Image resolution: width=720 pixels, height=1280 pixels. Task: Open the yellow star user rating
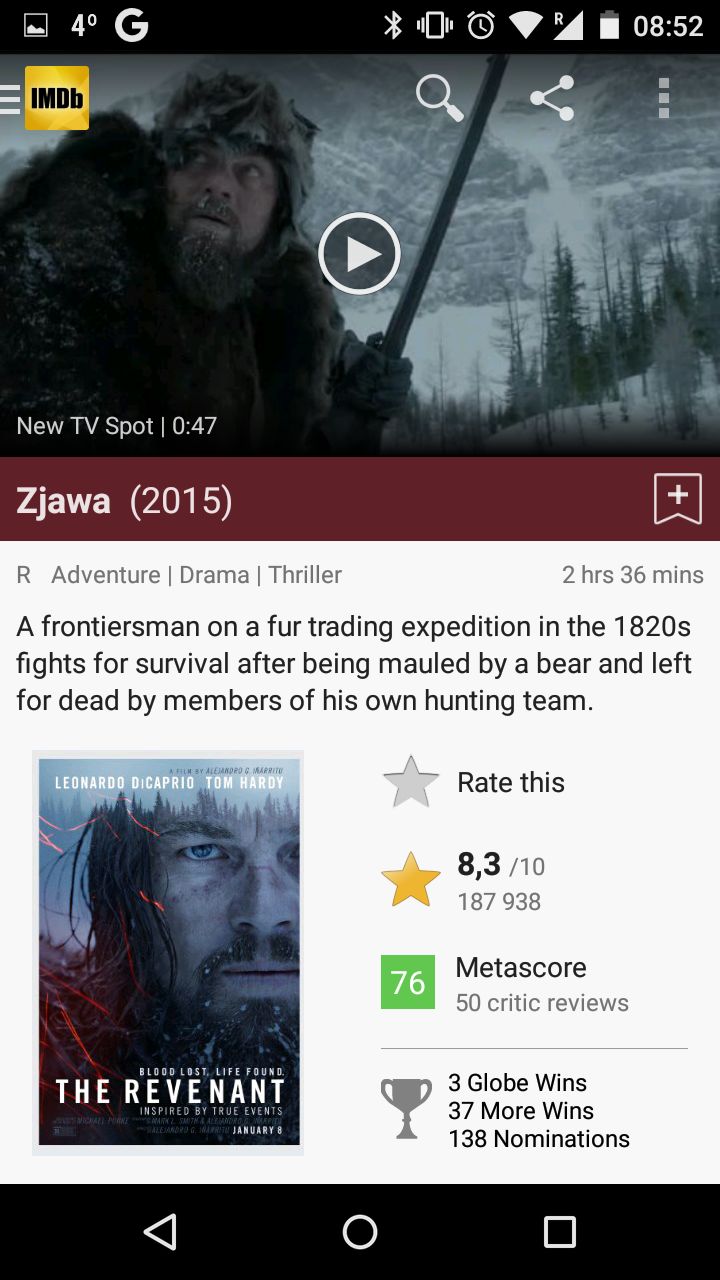click(411, 880)
